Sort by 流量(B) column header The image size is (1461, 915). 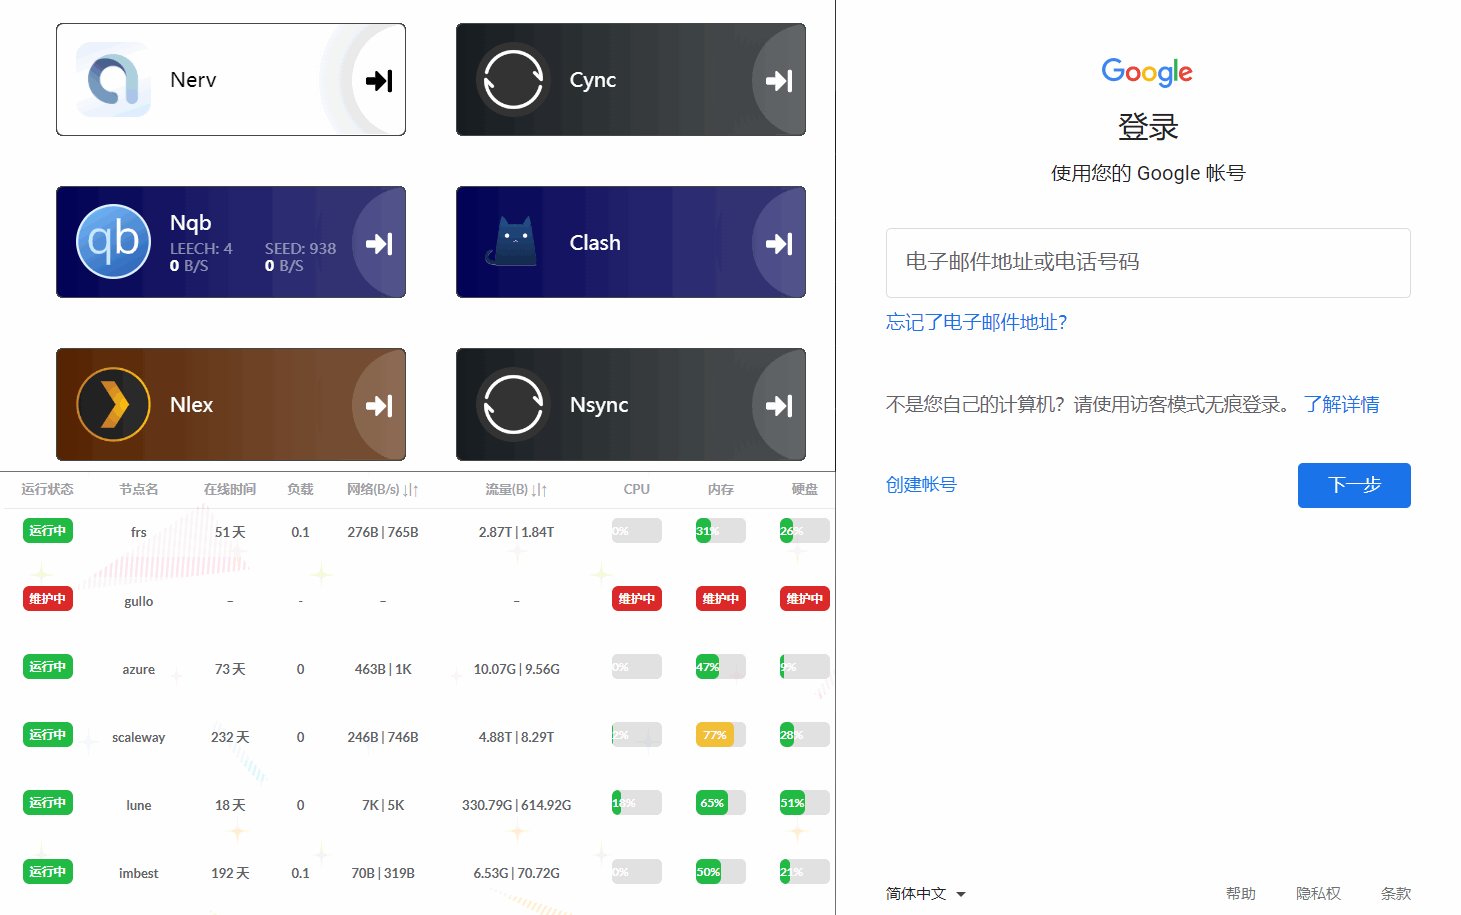[516, 489]
